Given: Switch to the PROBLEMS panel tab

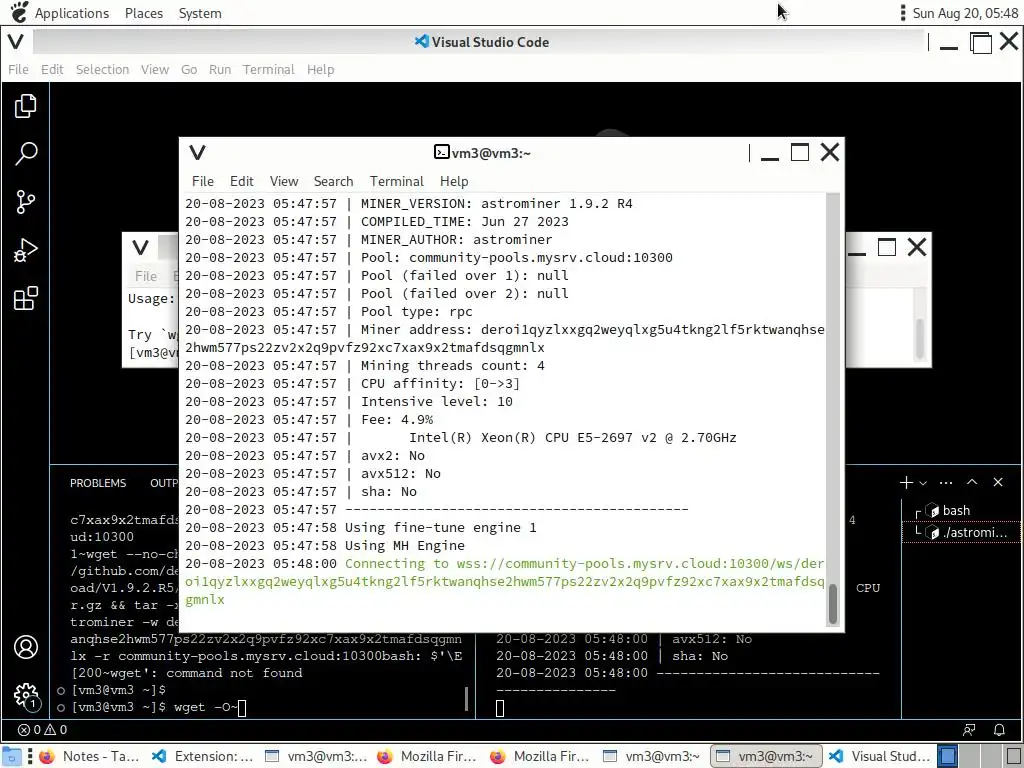Looking at the screenshot, I should pyautogui.click(x=98, y=483).
